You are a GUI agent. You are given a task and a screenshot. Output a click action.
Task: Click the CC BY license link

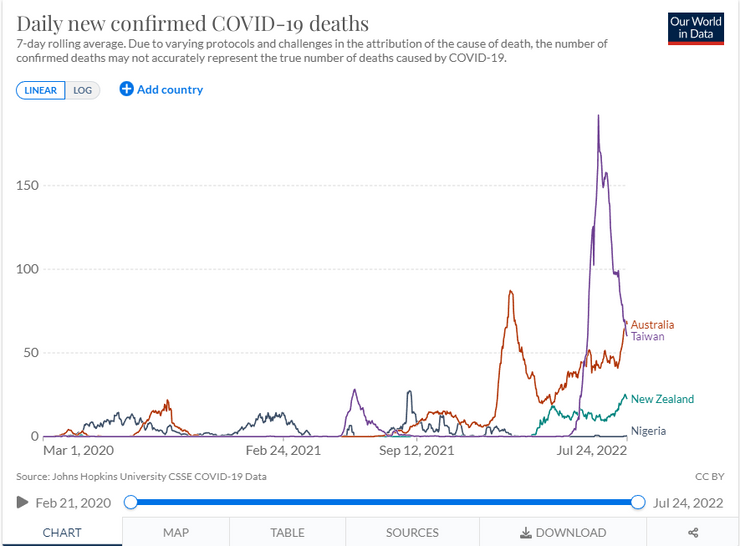(709, 477)
